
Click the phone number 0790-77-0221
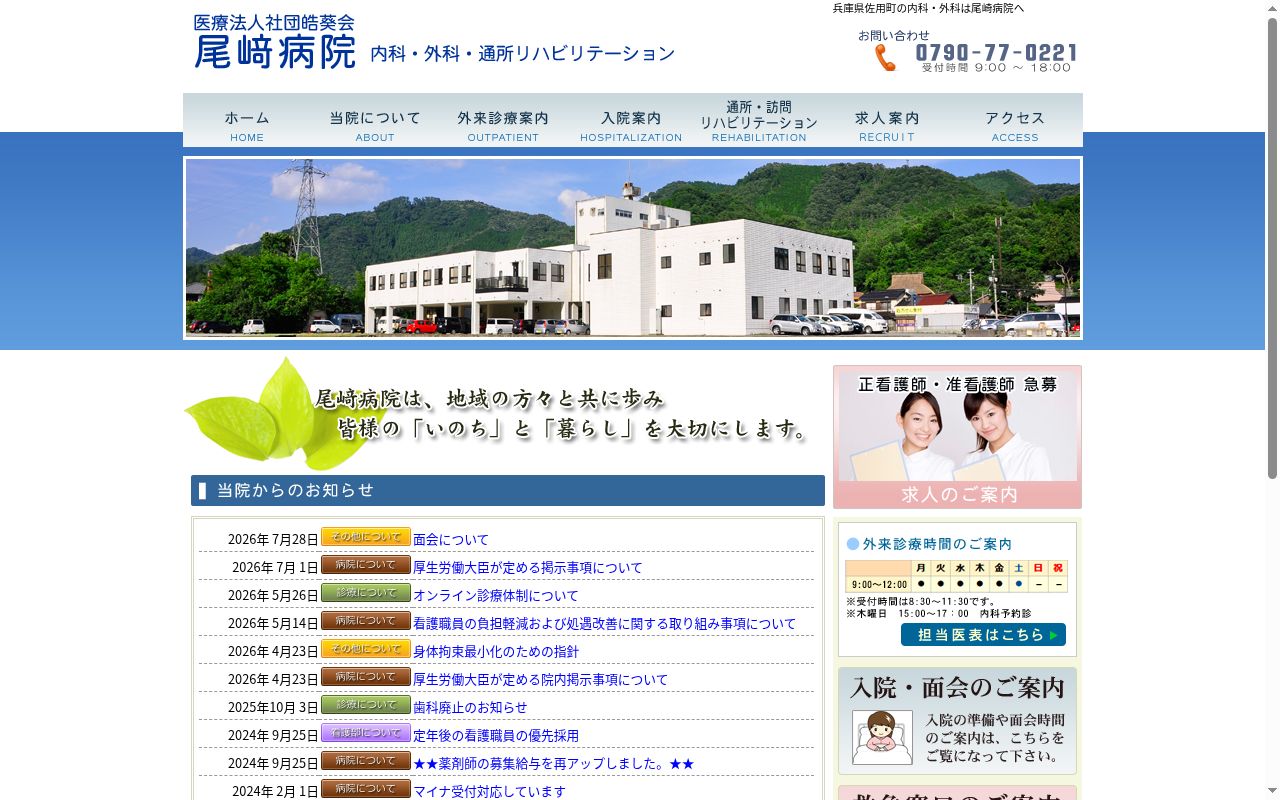(x=997, y=53)
